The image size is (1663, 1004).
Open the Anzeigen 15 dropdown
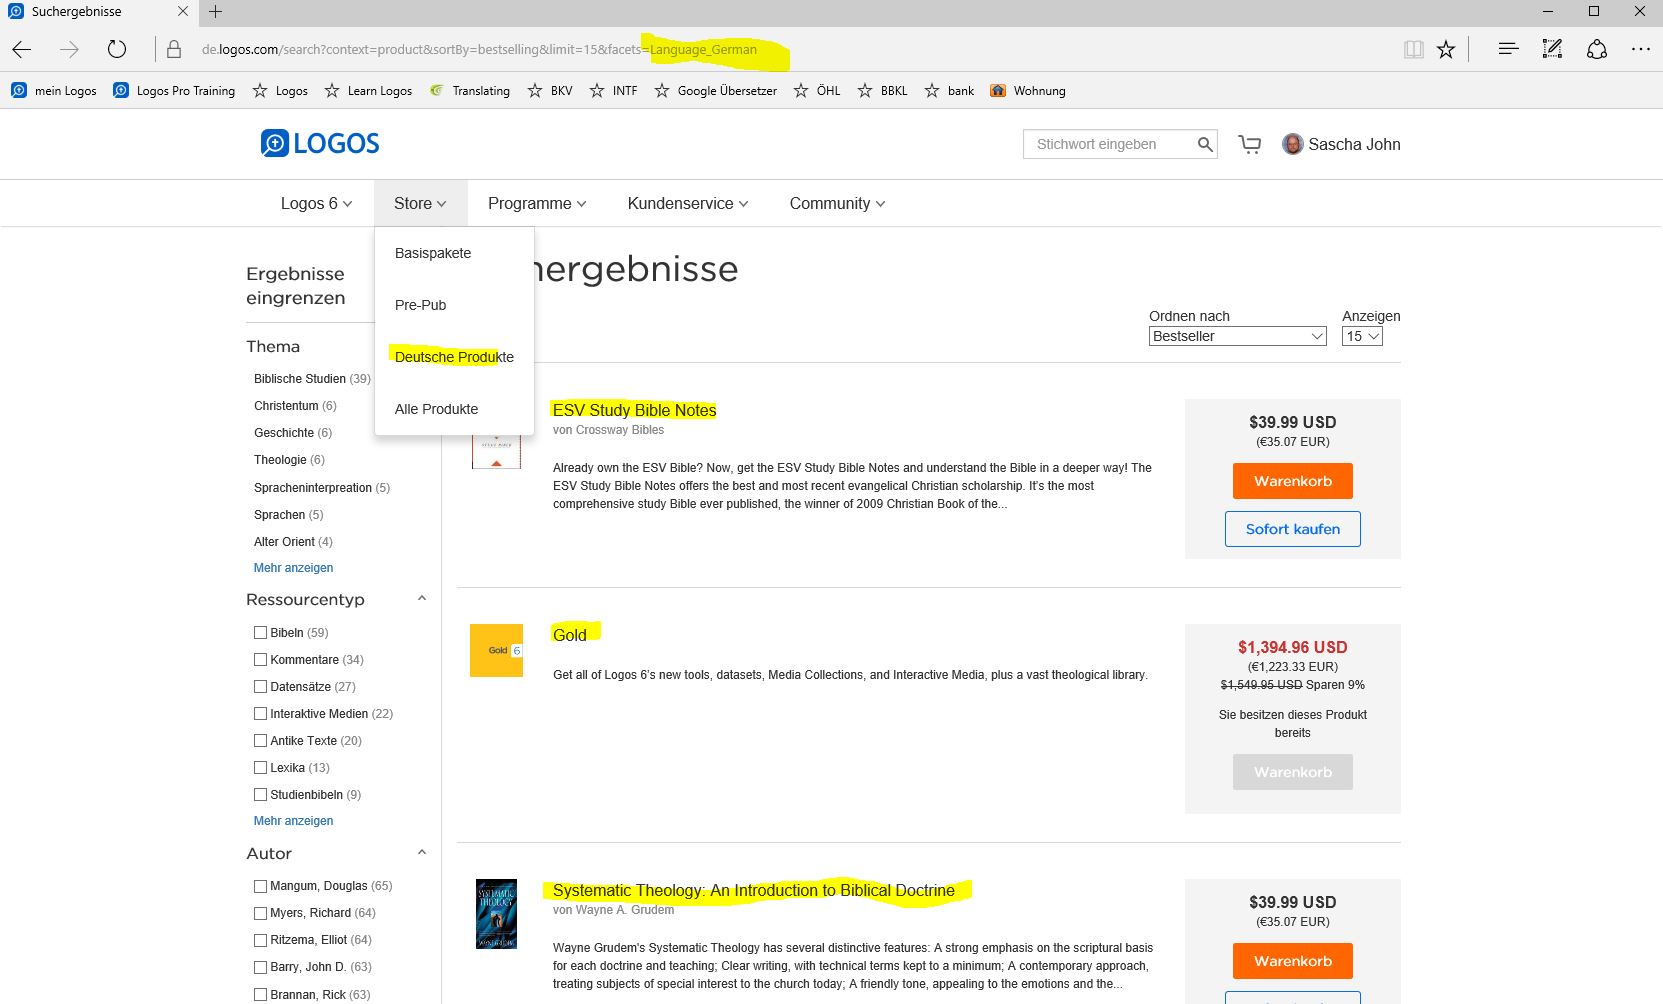(x=1362, y=336)
